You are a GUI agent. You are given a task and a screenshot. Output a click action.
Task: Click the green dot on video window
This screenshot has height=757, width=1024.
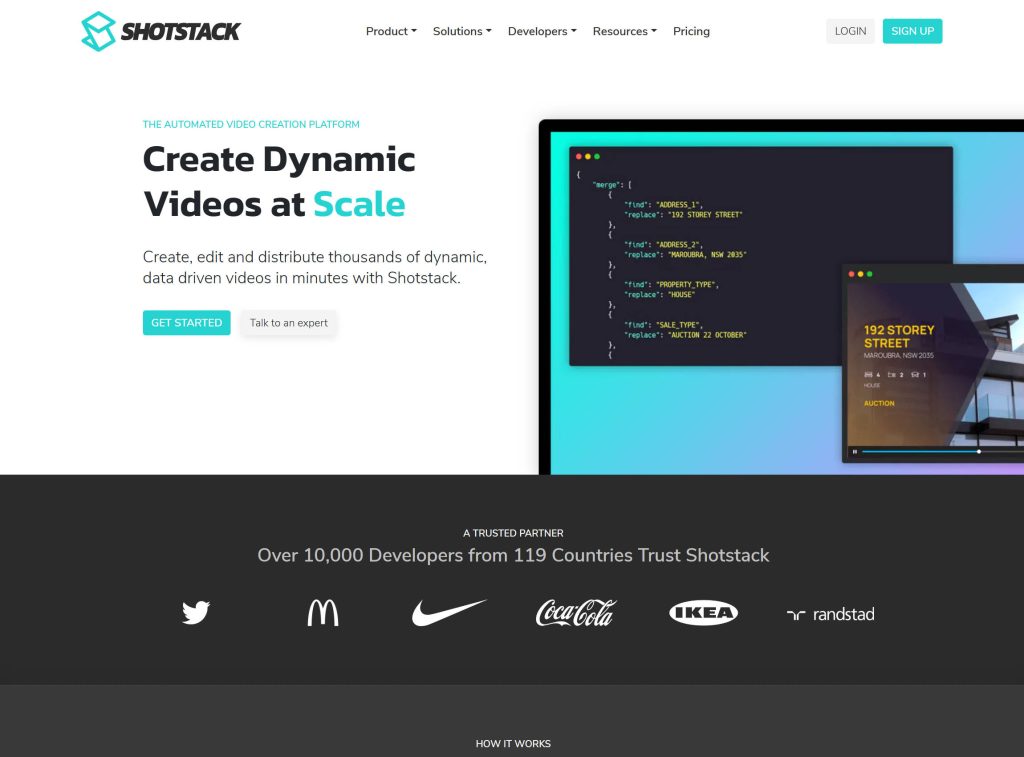click(870, 274)
